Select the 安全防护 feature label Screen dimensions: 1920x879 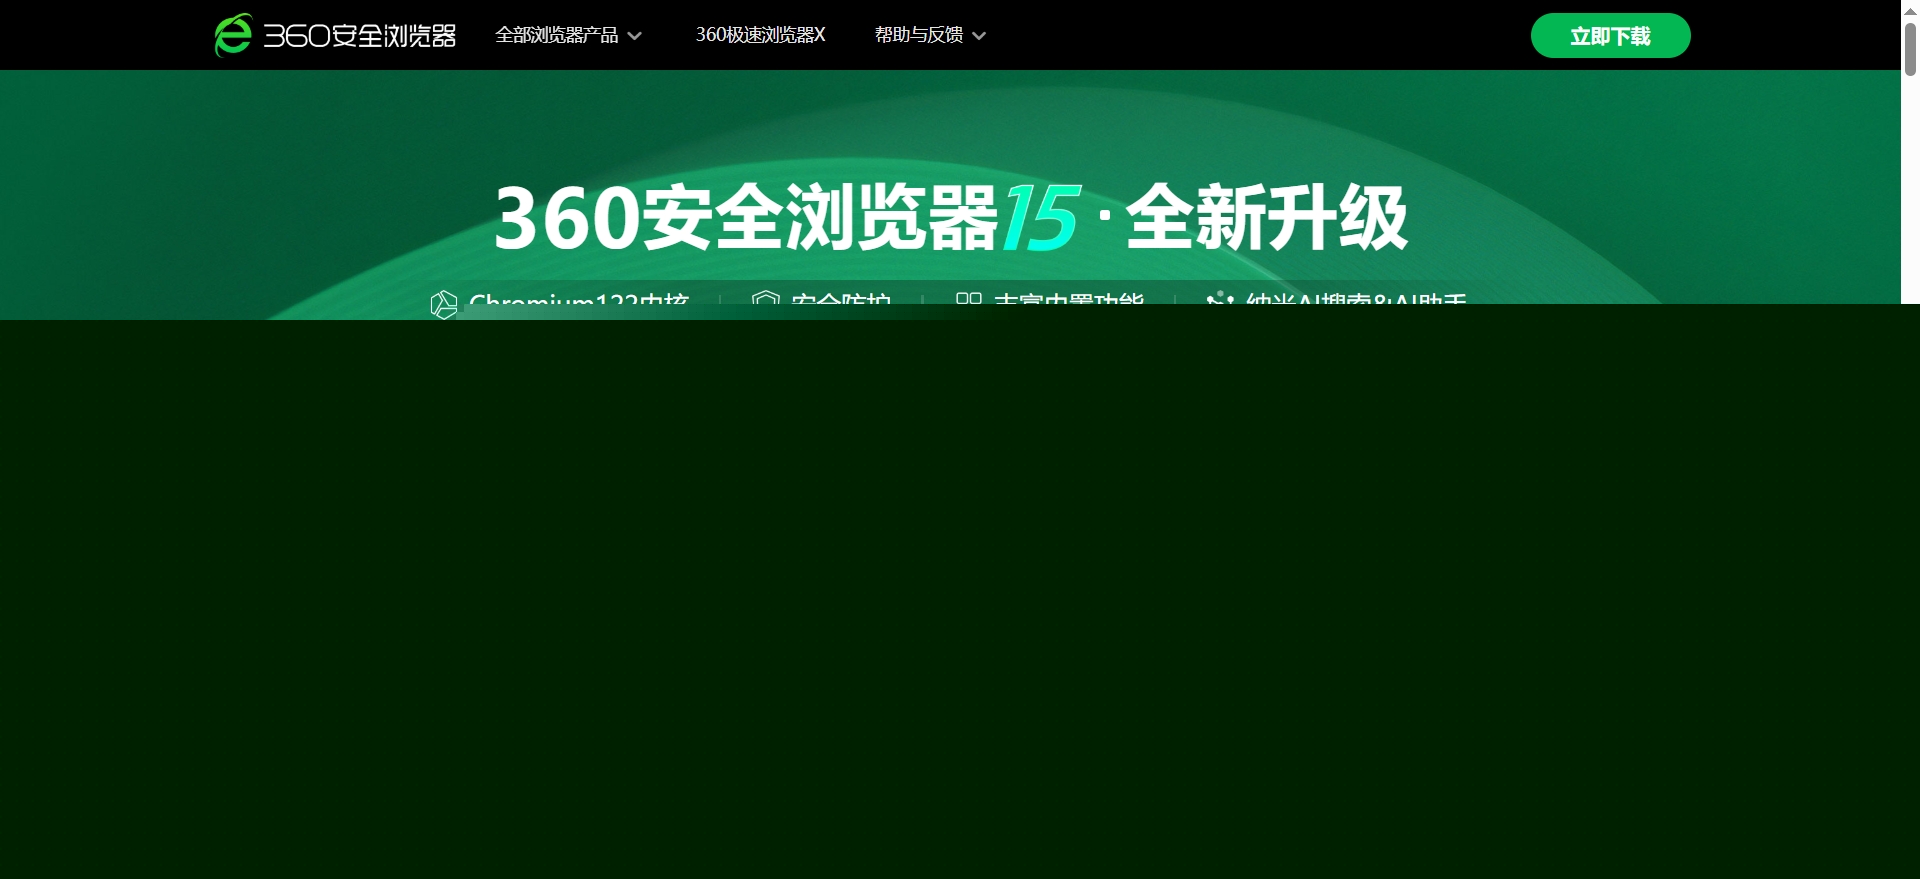pos(840,299)
